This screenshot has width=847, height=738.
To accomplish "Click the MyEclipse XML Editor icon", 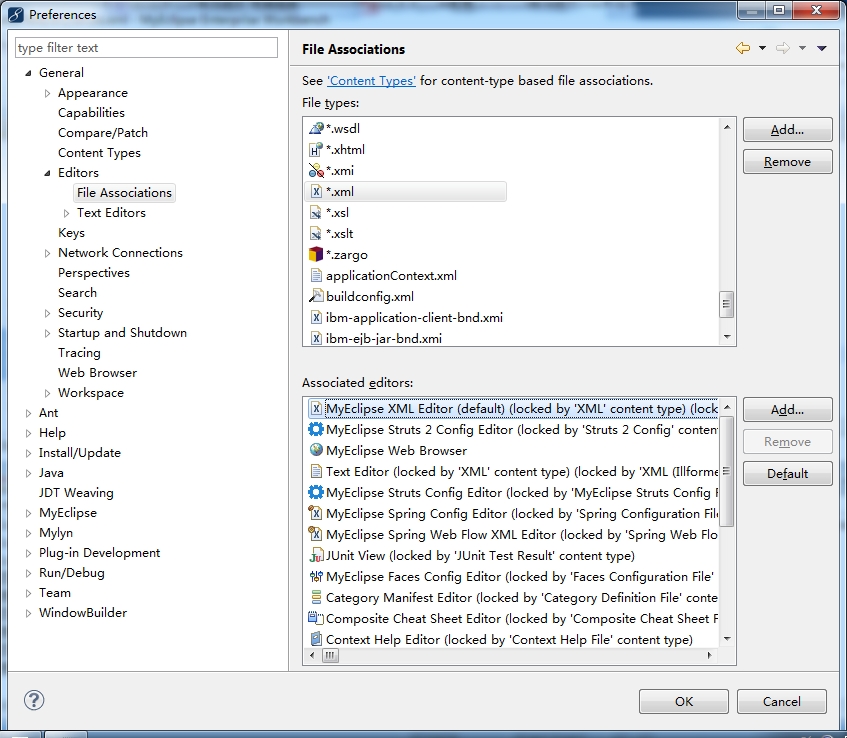I will (x=316, y=408).
